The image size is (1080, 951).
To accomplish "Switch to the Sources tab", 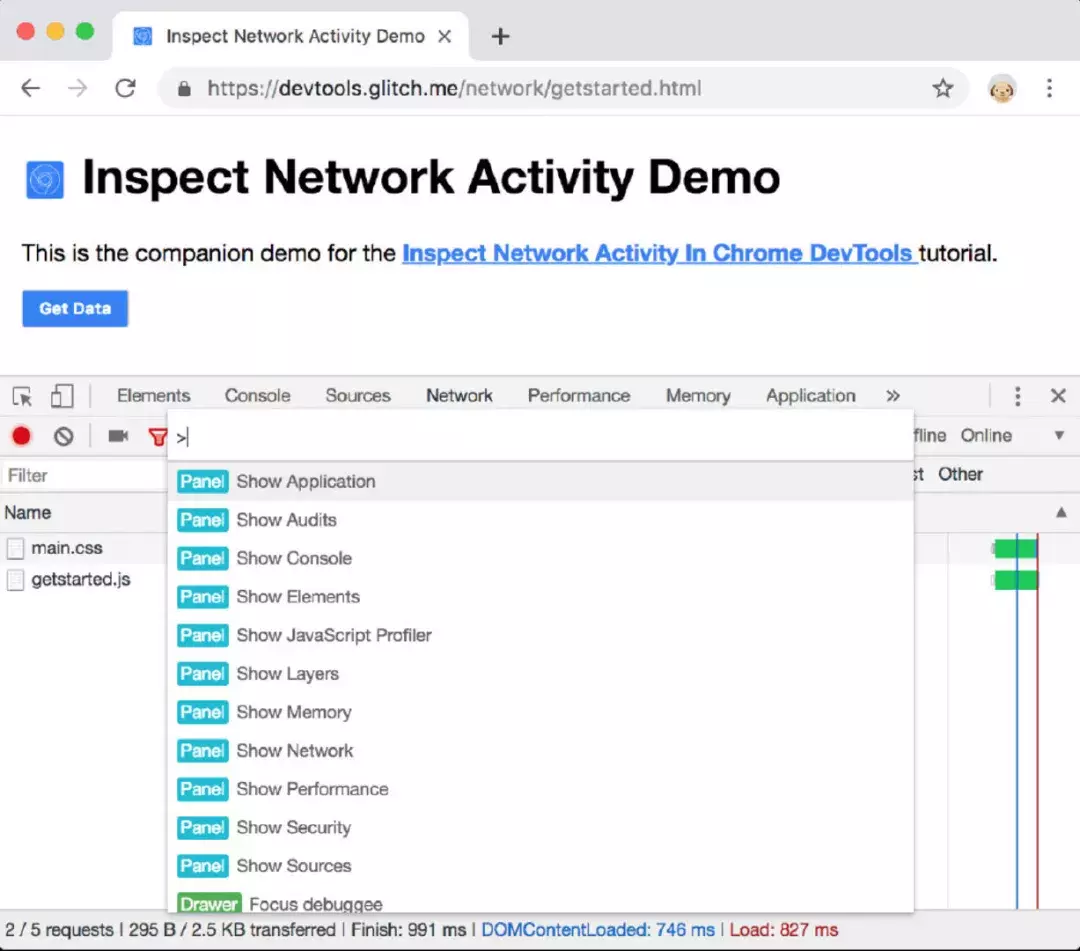I will pos(357,396).
